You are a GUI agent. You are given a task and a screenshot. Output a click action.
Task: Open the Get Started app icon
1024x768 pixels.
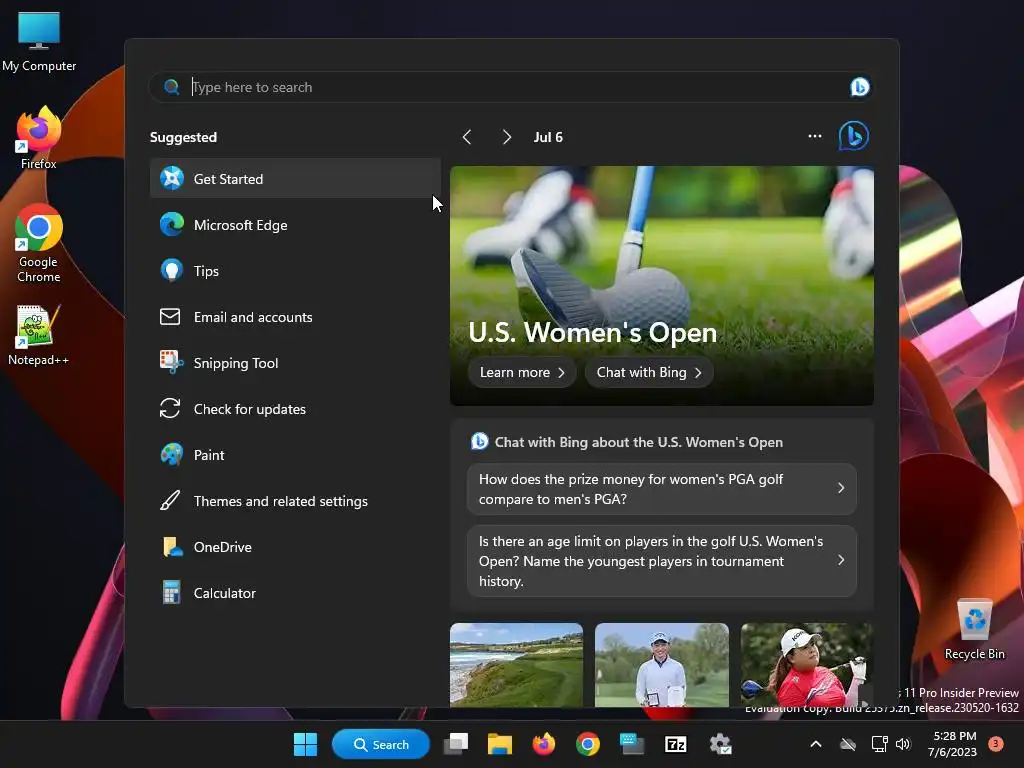(x=172, y=178)
